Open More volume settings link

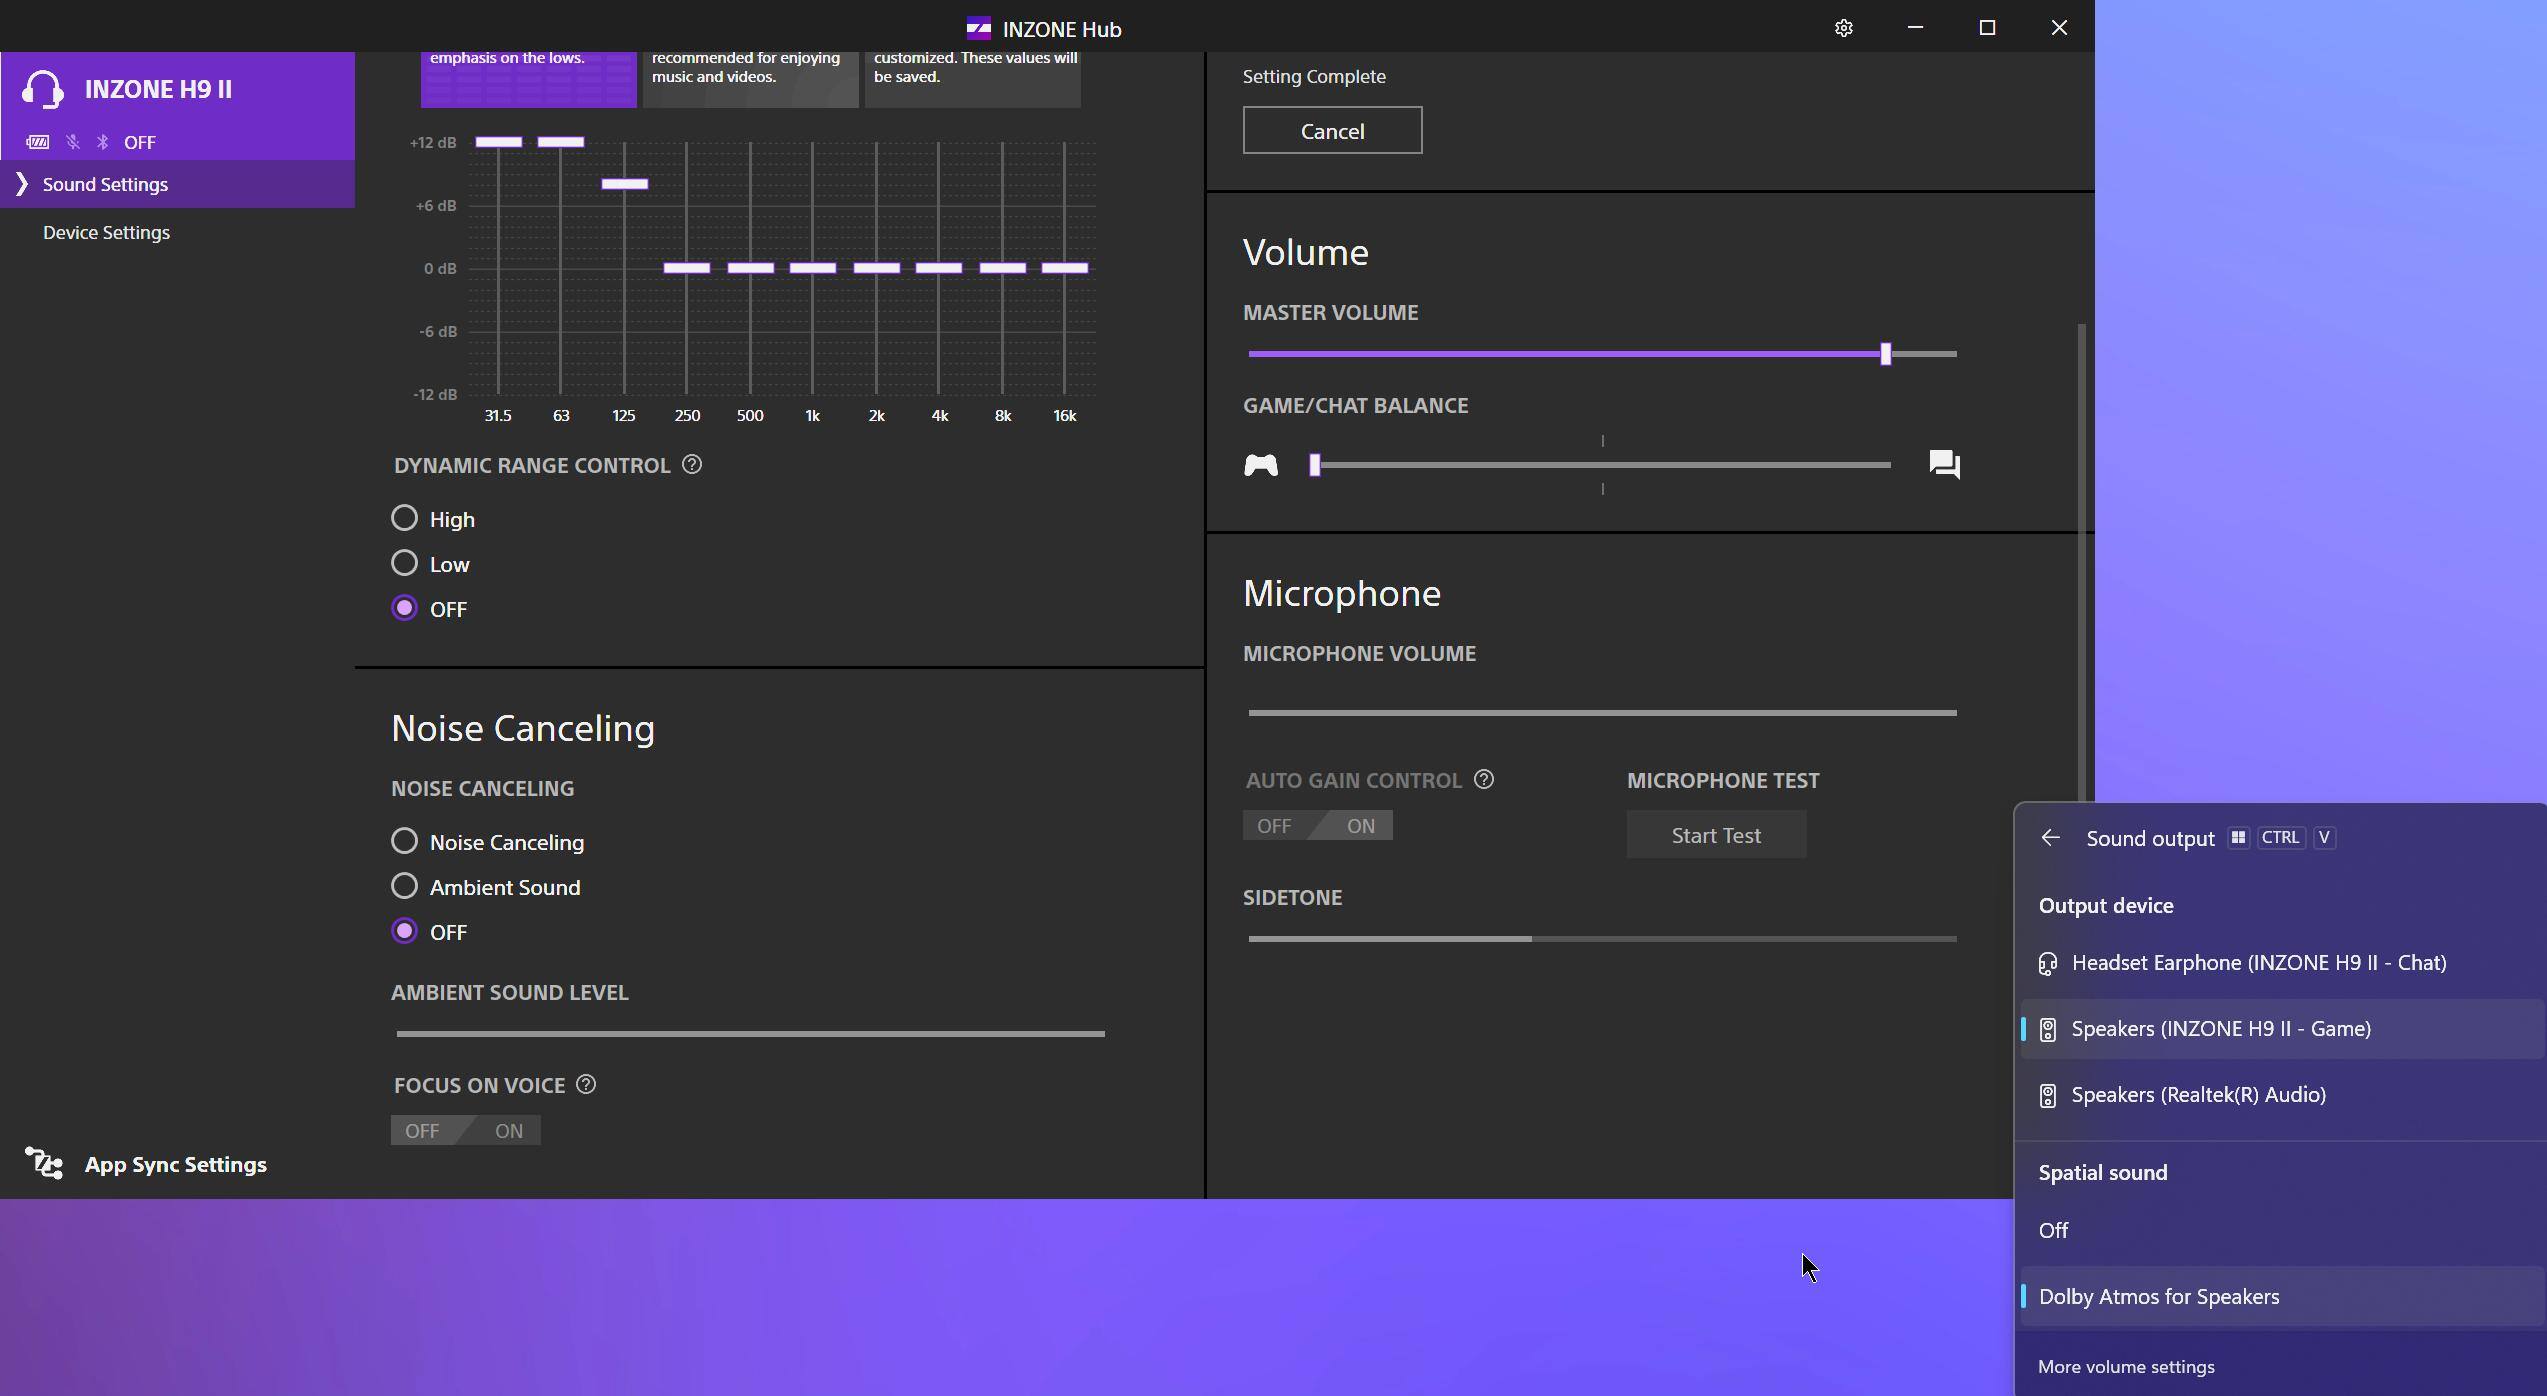pyautogui.click(x=2125, y=1367)
